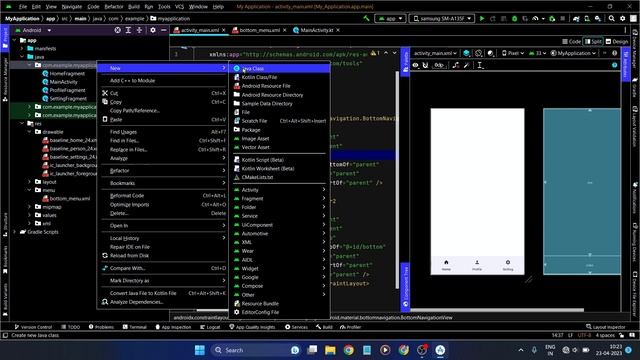The height and width of the screenshot is (360, 640).
Task: Open IDE settings gear in top toolbar
Action: point(622,18)
